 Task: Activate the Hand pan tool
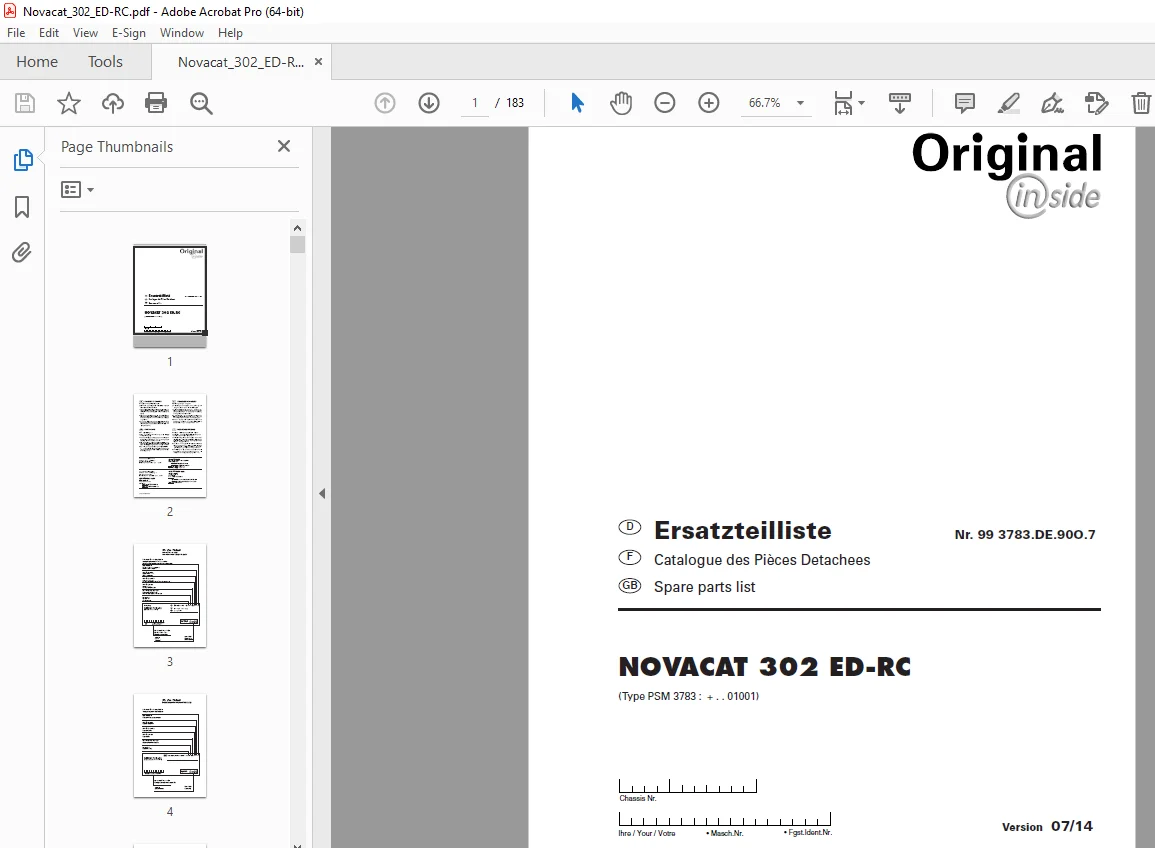click(x=621, y=103)
